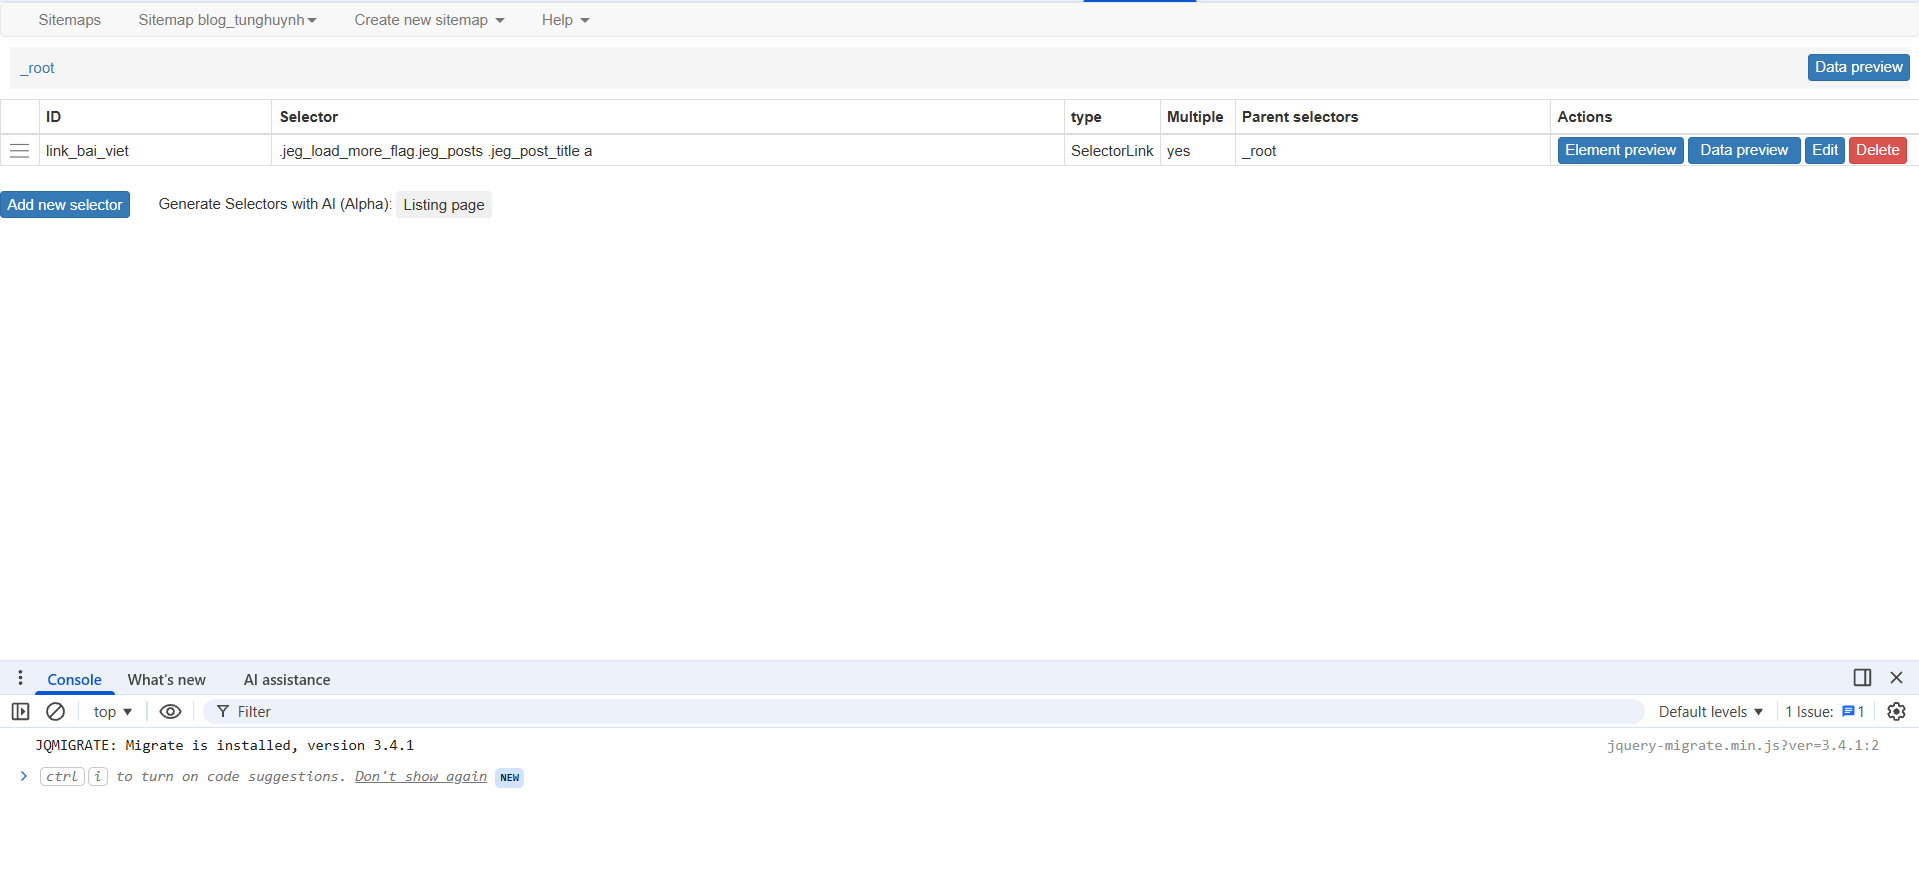Screen dimensions: 1919x880
Task: Switch to the AI assistance tab
Action: 287,680
